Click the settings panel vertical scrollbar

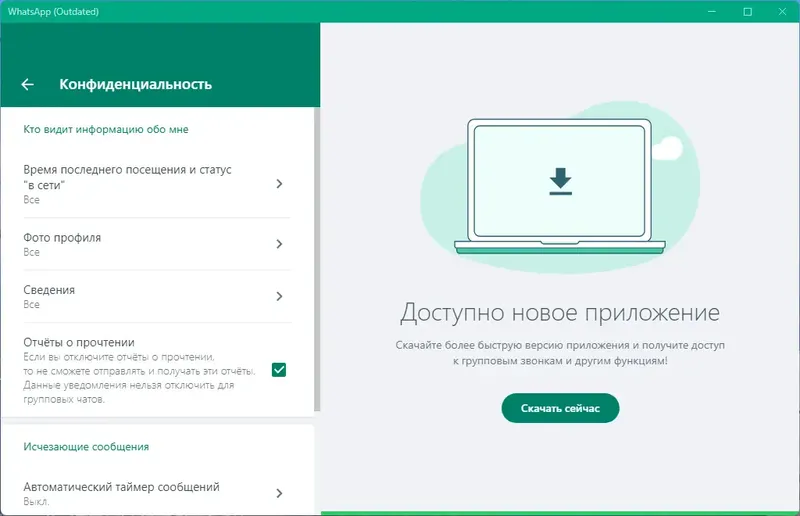[x=317, y=259]
